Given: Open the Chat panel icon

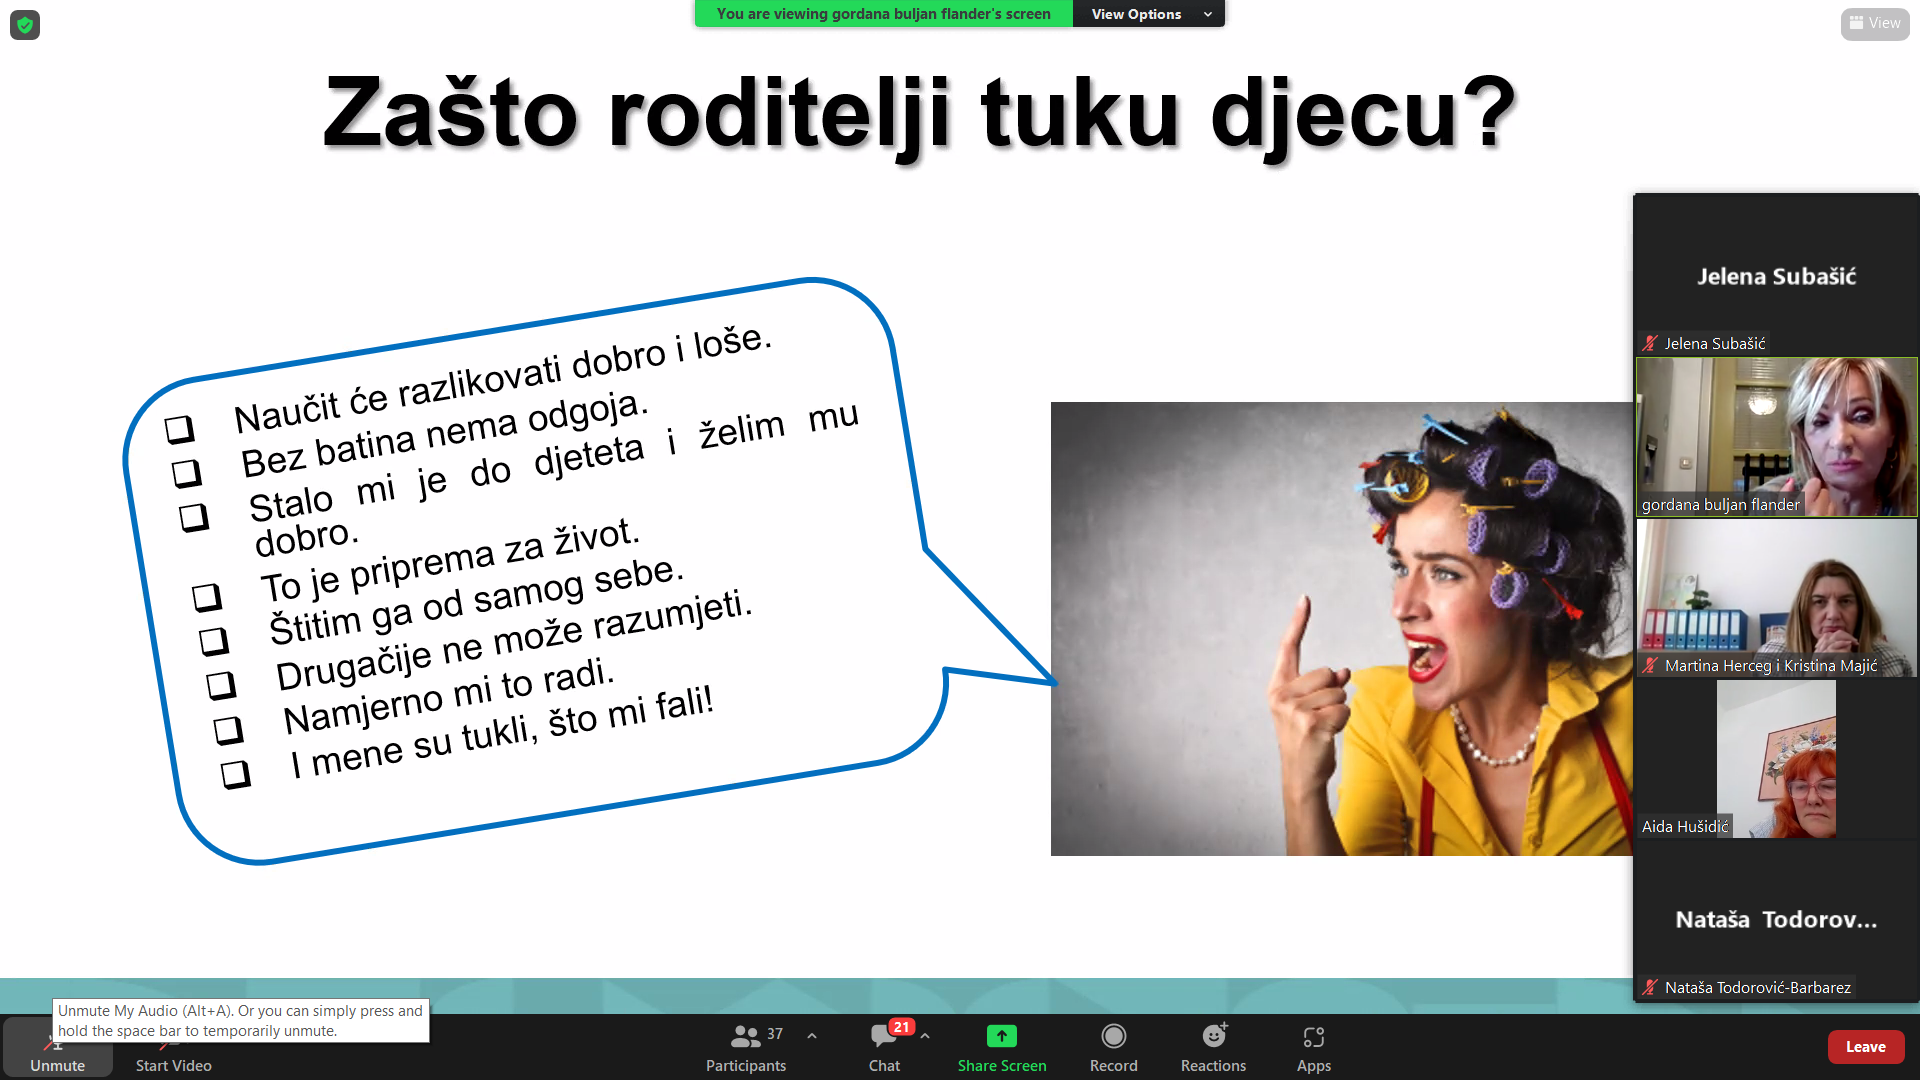Looking at the screenshot, I should tap(883, 1037).
